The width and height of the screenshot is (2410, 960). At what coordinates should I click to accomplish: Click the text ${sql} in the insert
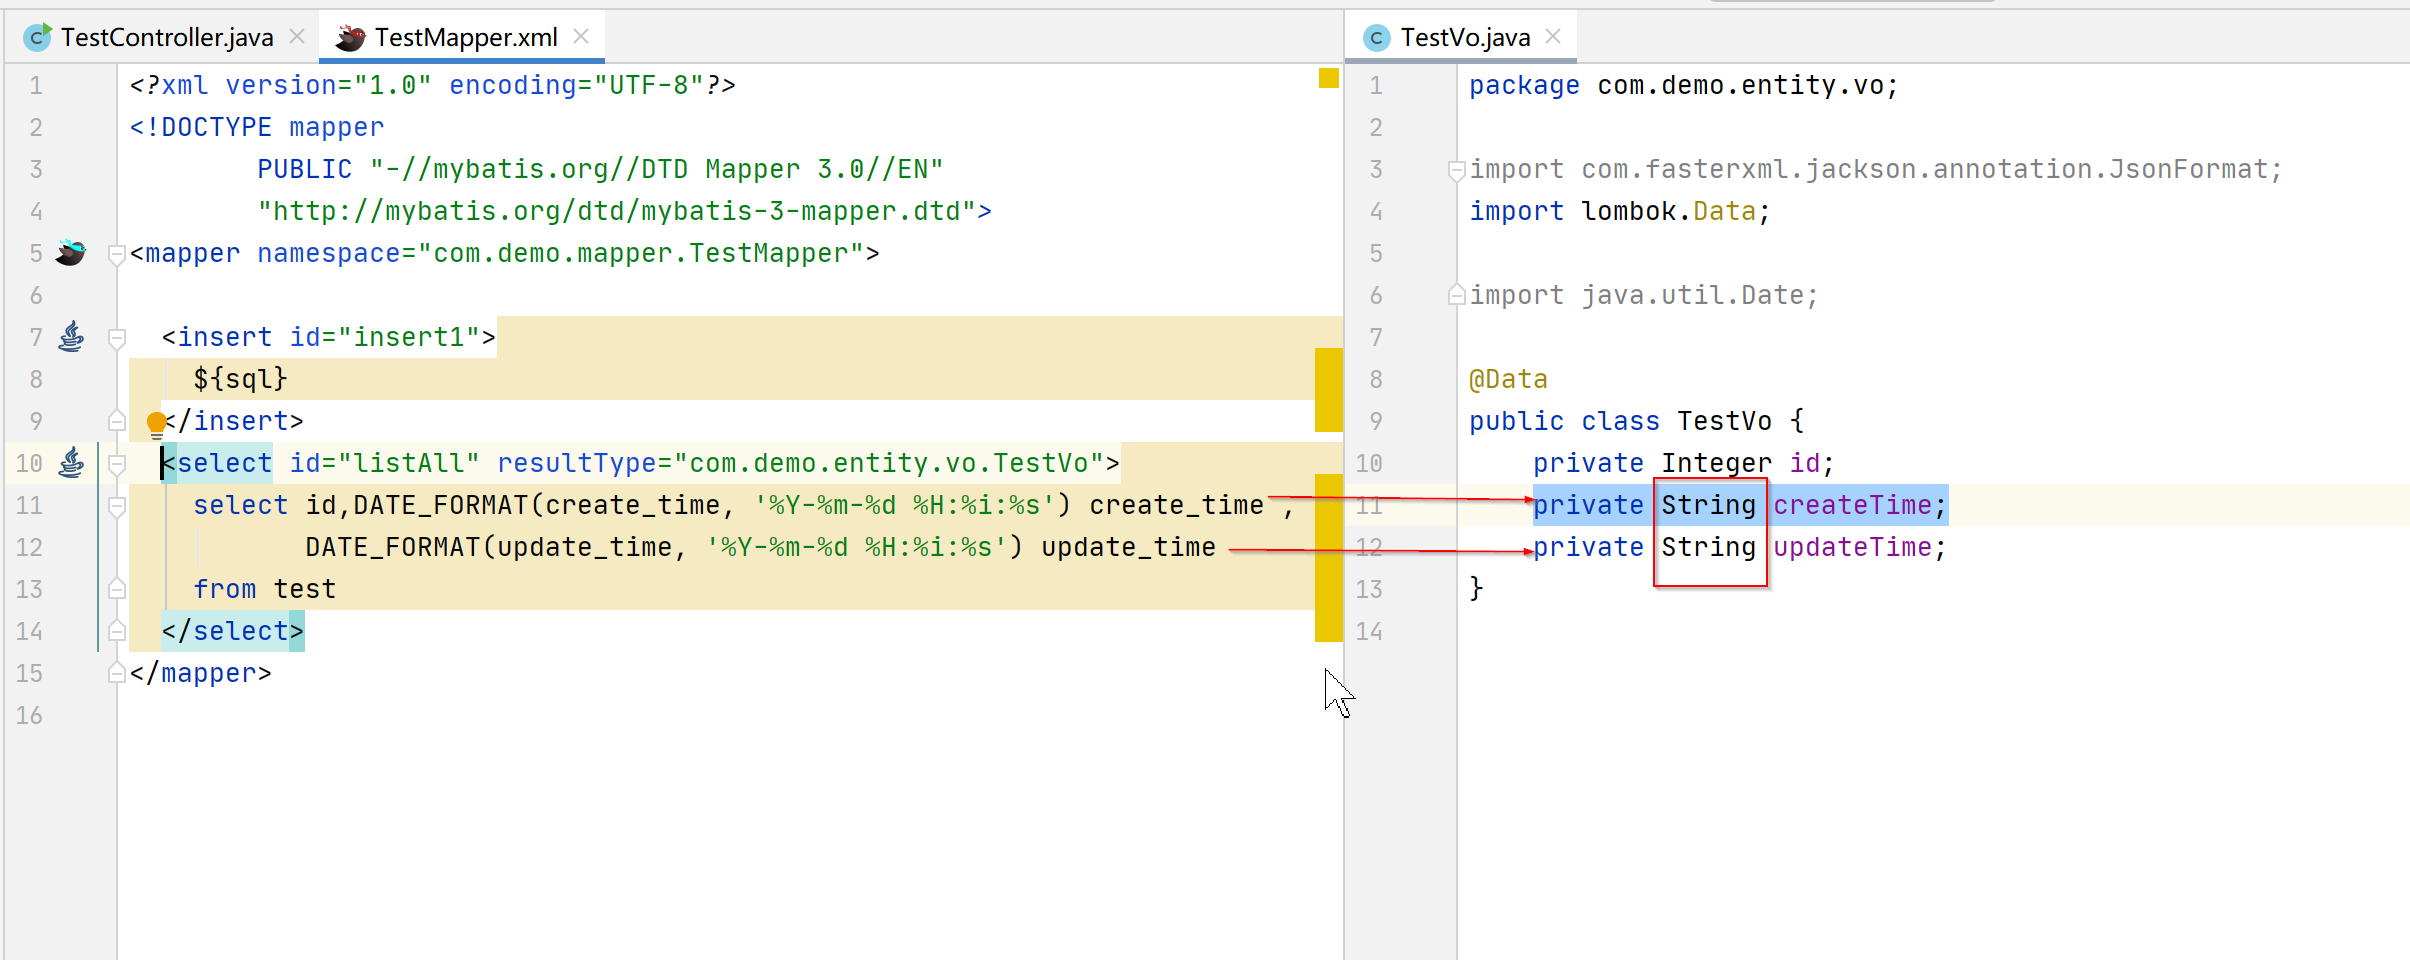click(240, 379)
